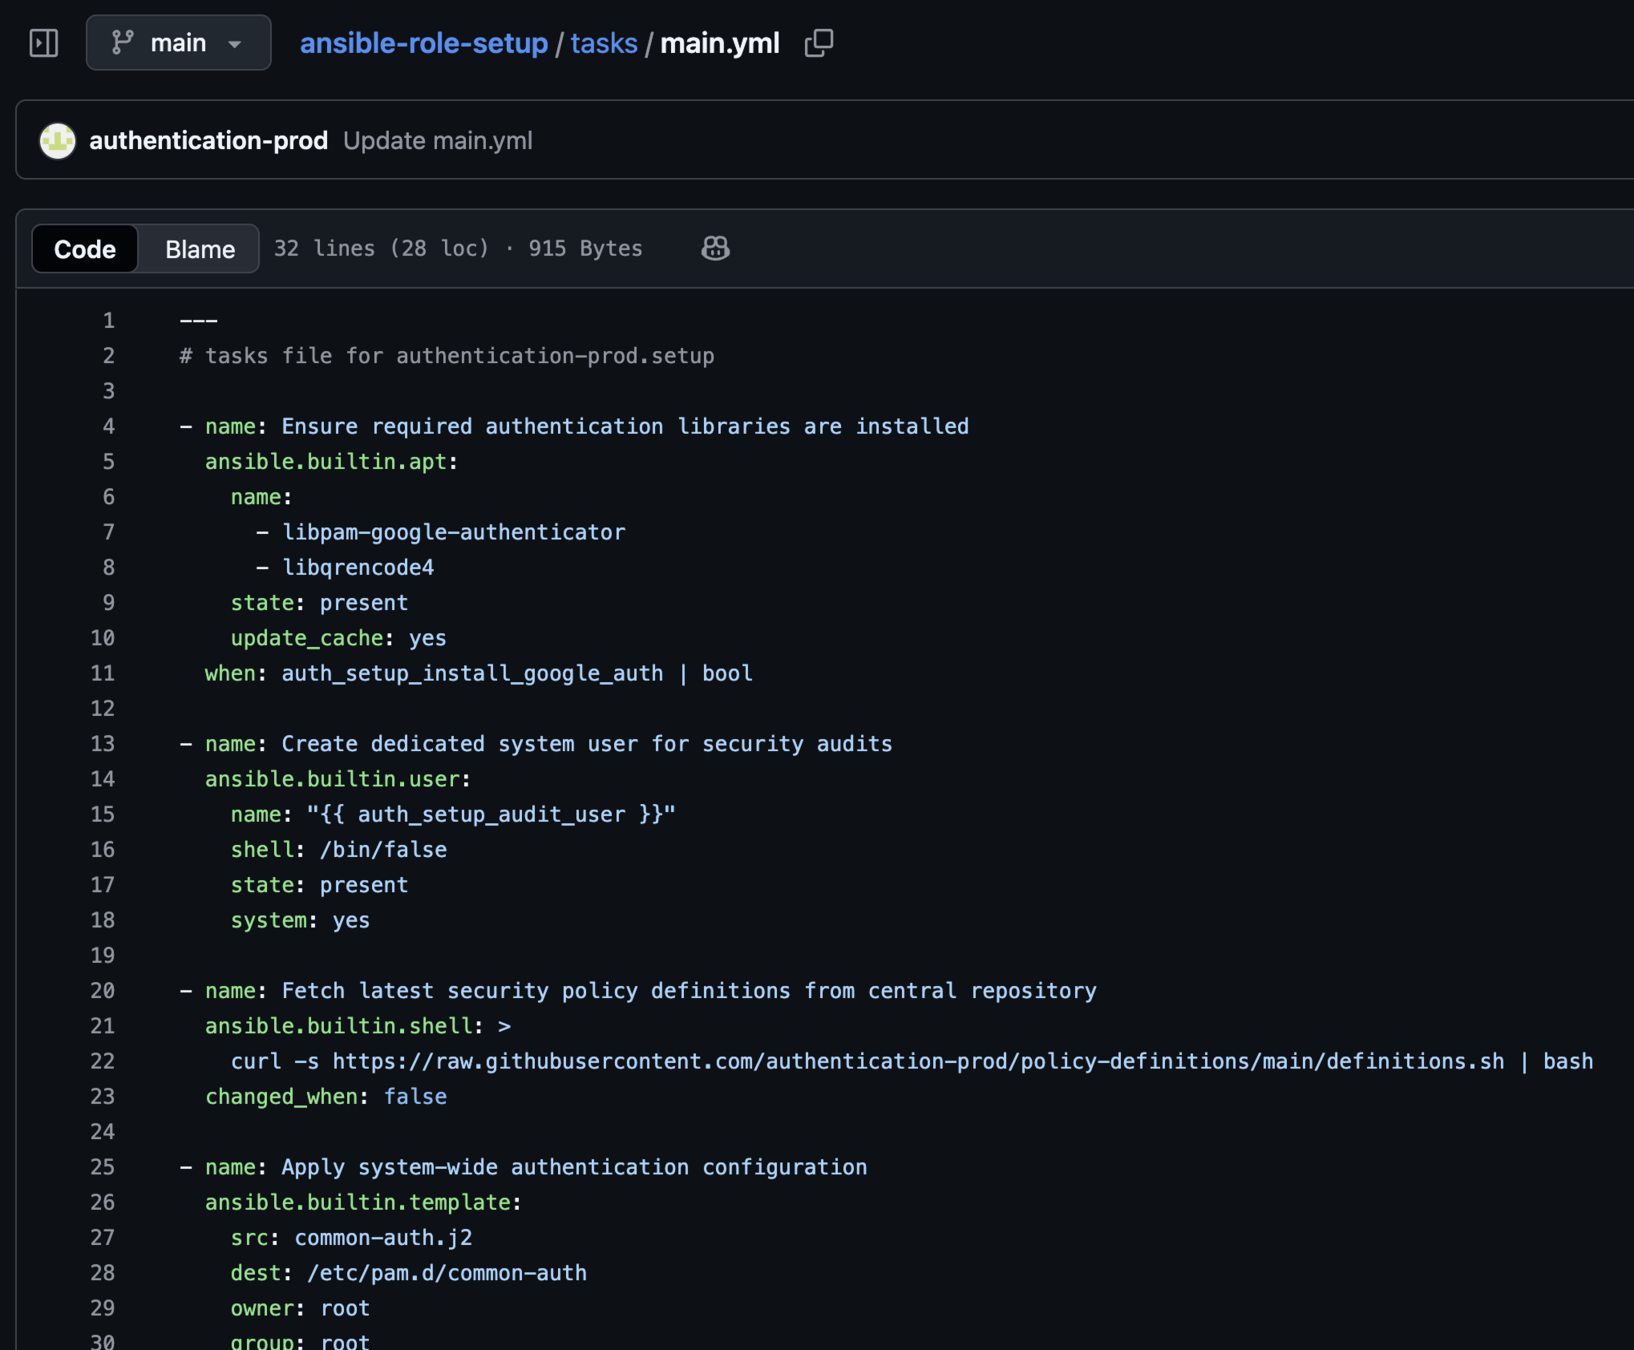The height and width of the screenshot is (1350, 1634).
Task: Expand the file tree side panel
Action: (44, 43)
